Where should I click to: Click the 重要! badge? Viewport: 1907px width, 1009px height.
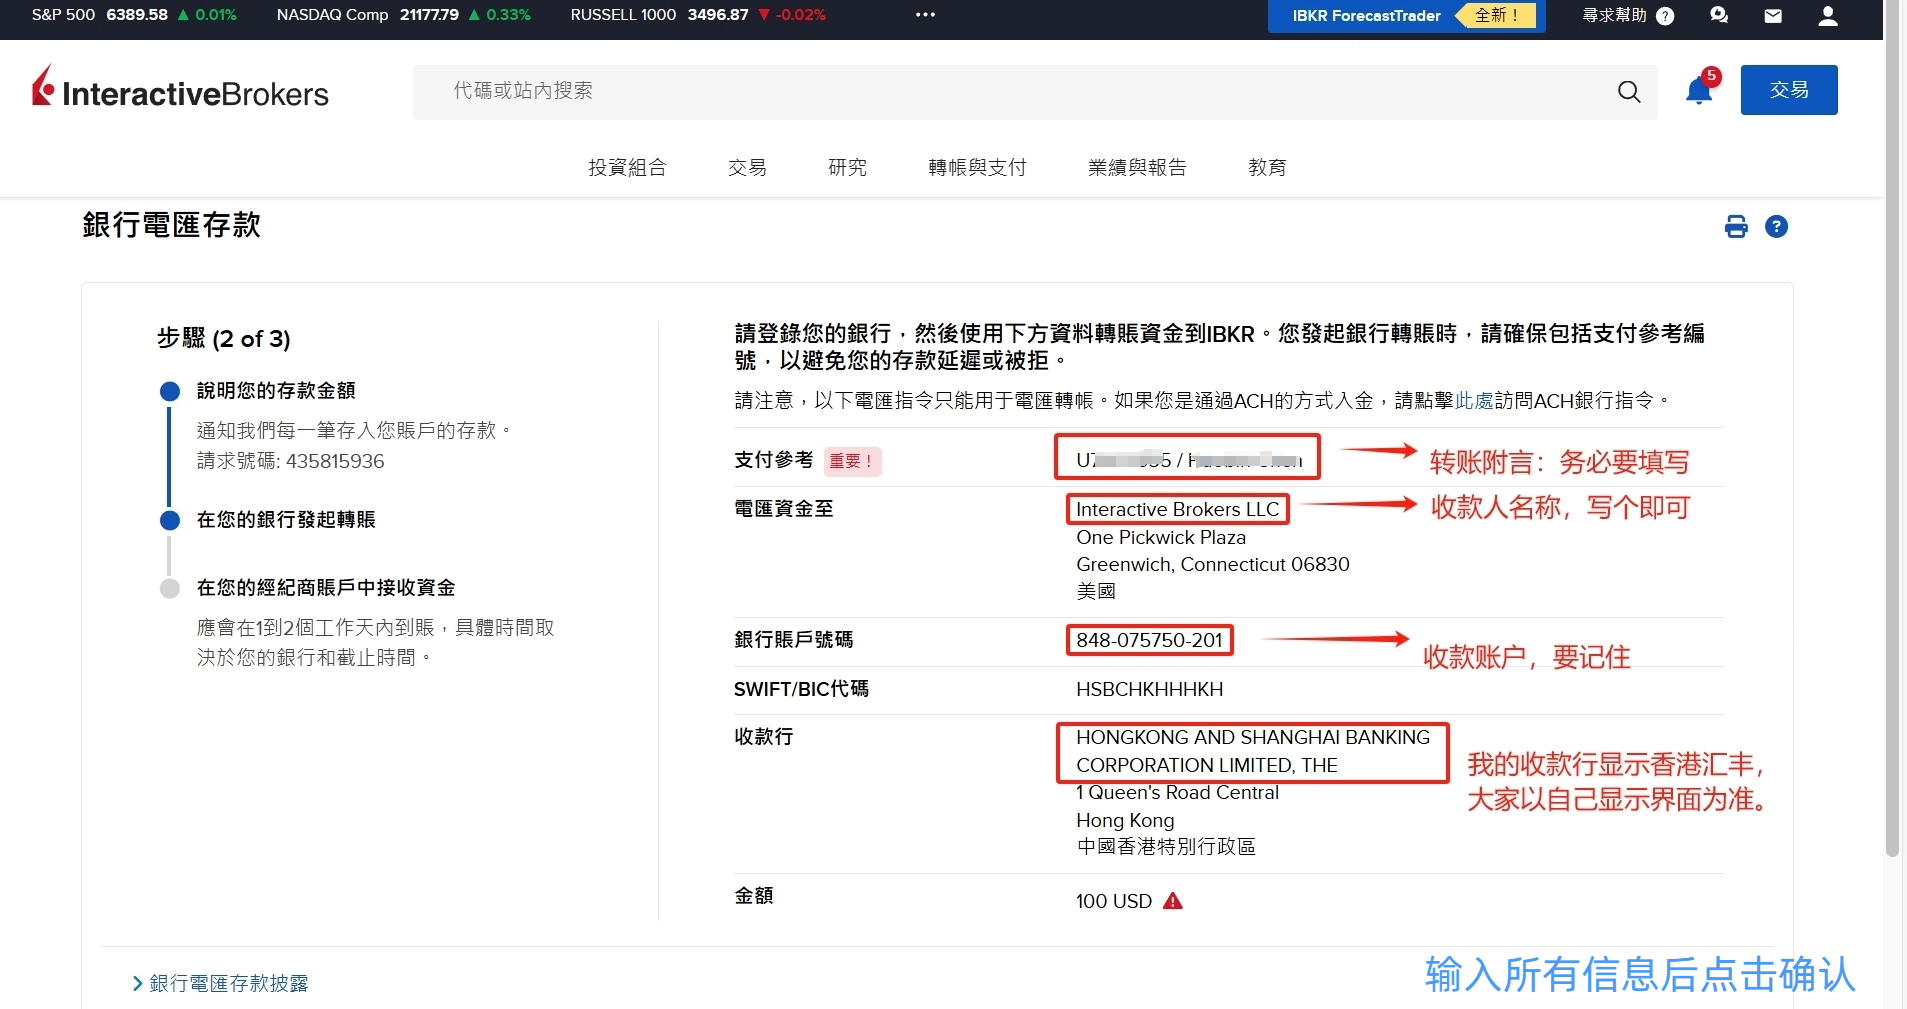tap(852, 461)
